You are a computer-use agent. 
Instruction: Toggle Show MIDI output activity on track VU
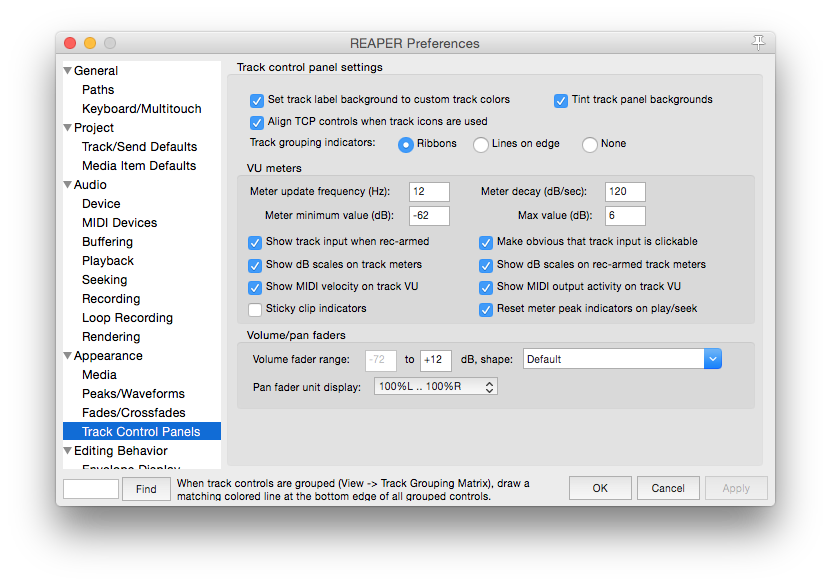coord(486,287)
